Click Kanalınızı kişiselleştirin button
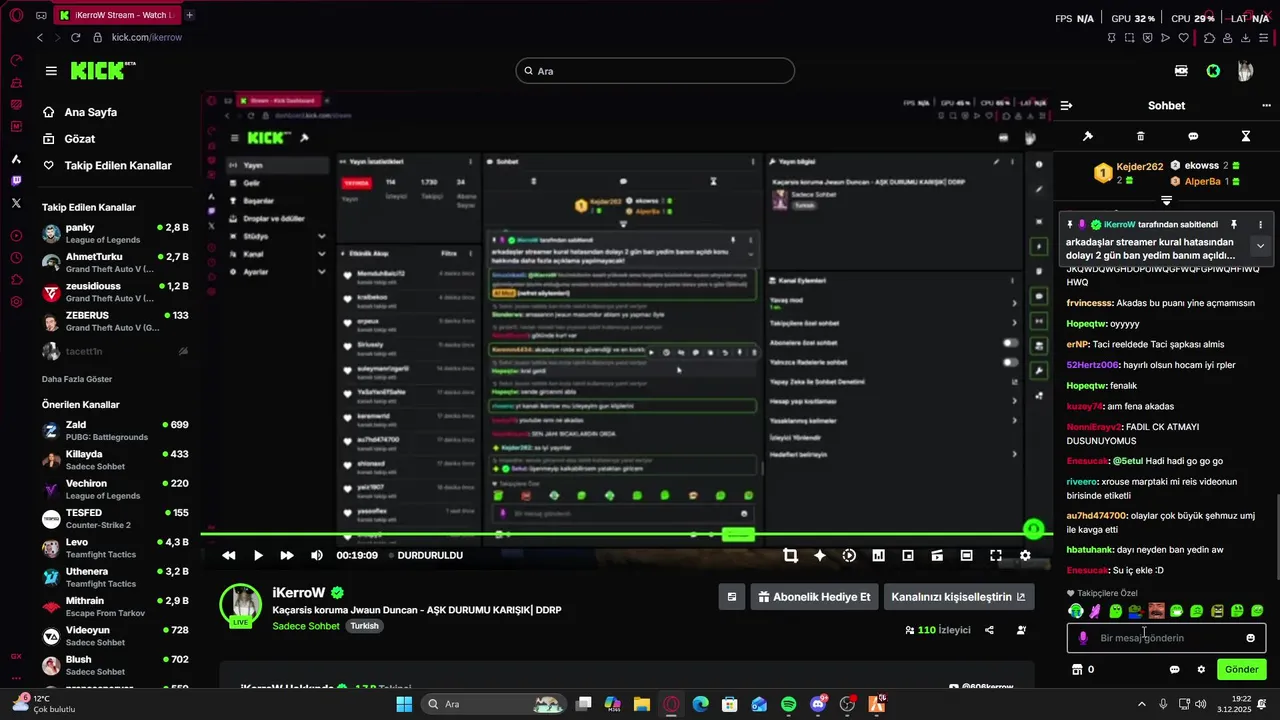Image resolution: width=1280 pixels, height=720 pixels. pos(958,597)
